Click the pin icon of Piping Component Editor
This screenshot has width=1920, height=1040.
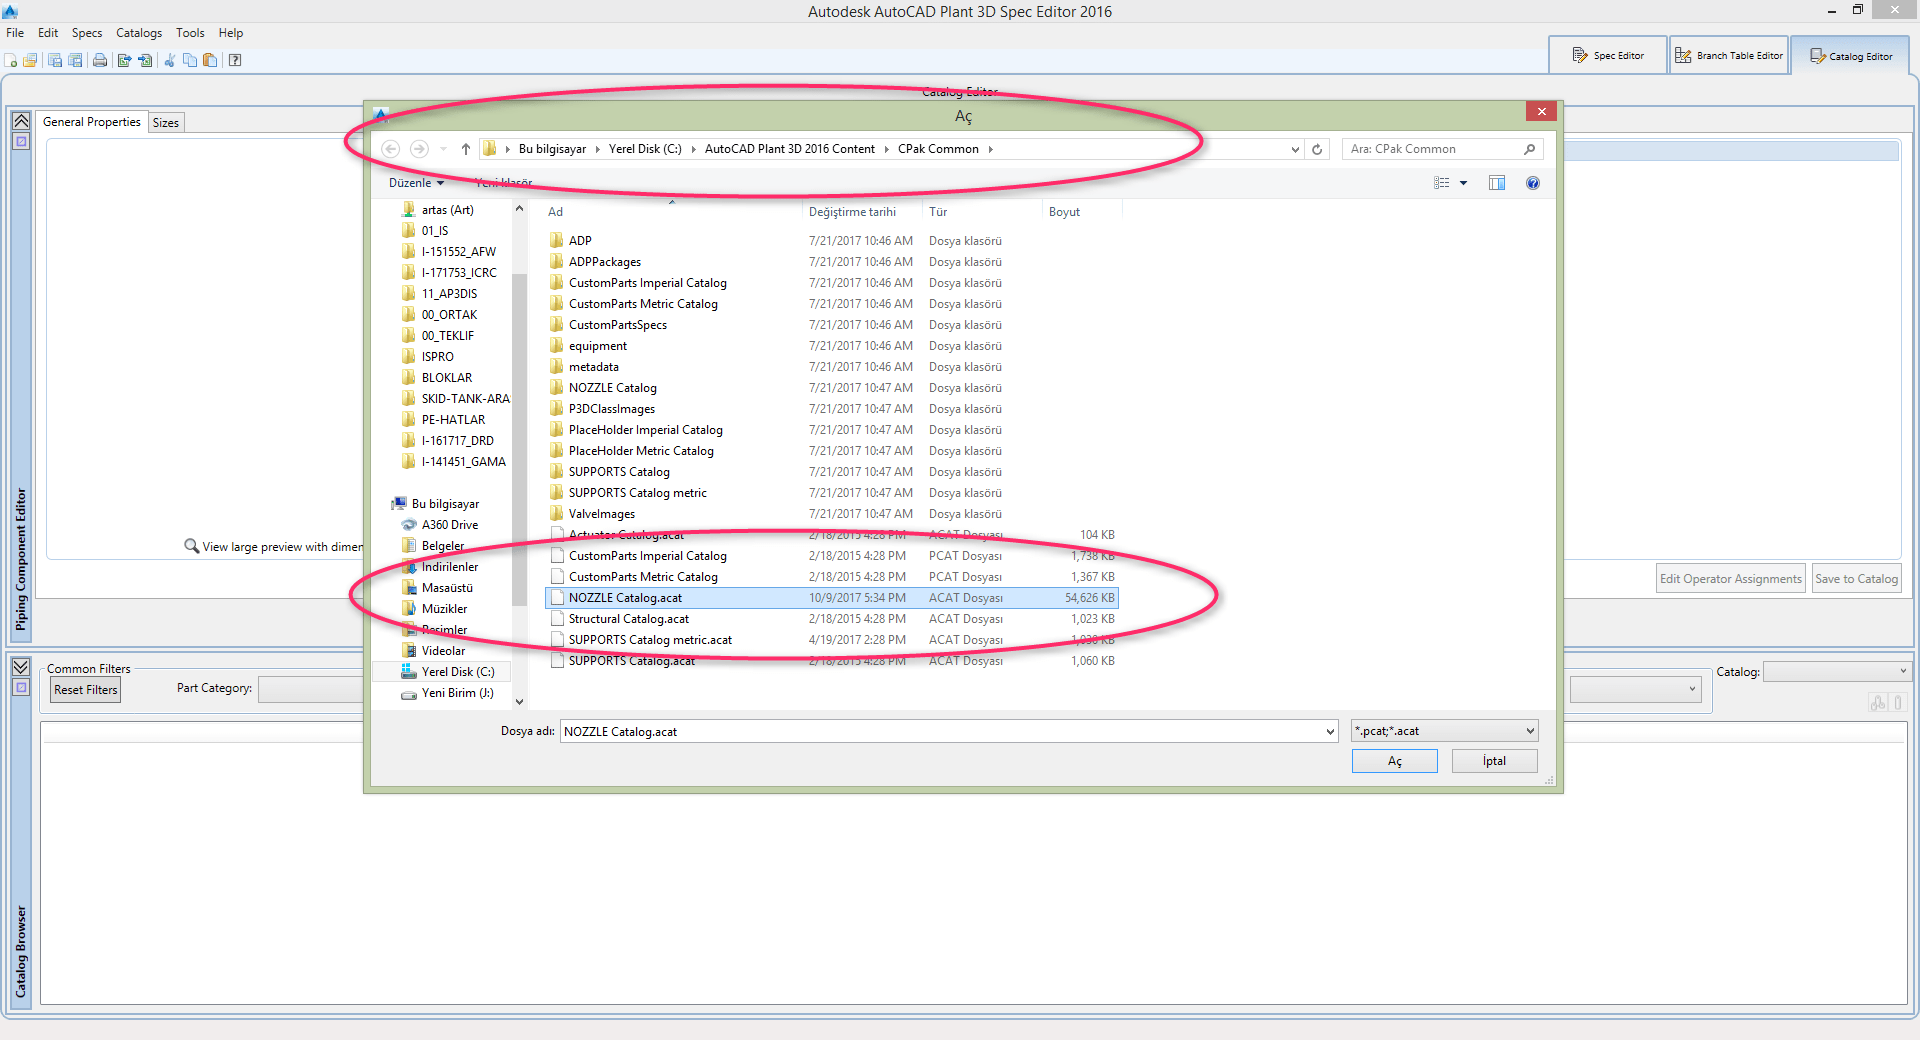(21, 142)
